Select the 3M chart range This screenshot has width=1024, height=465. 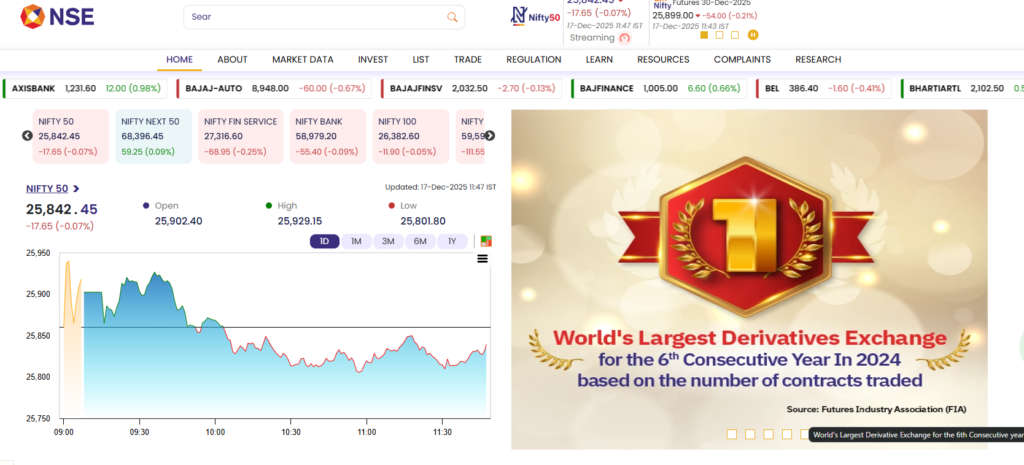pyautogui.click(x=389, y=241)
